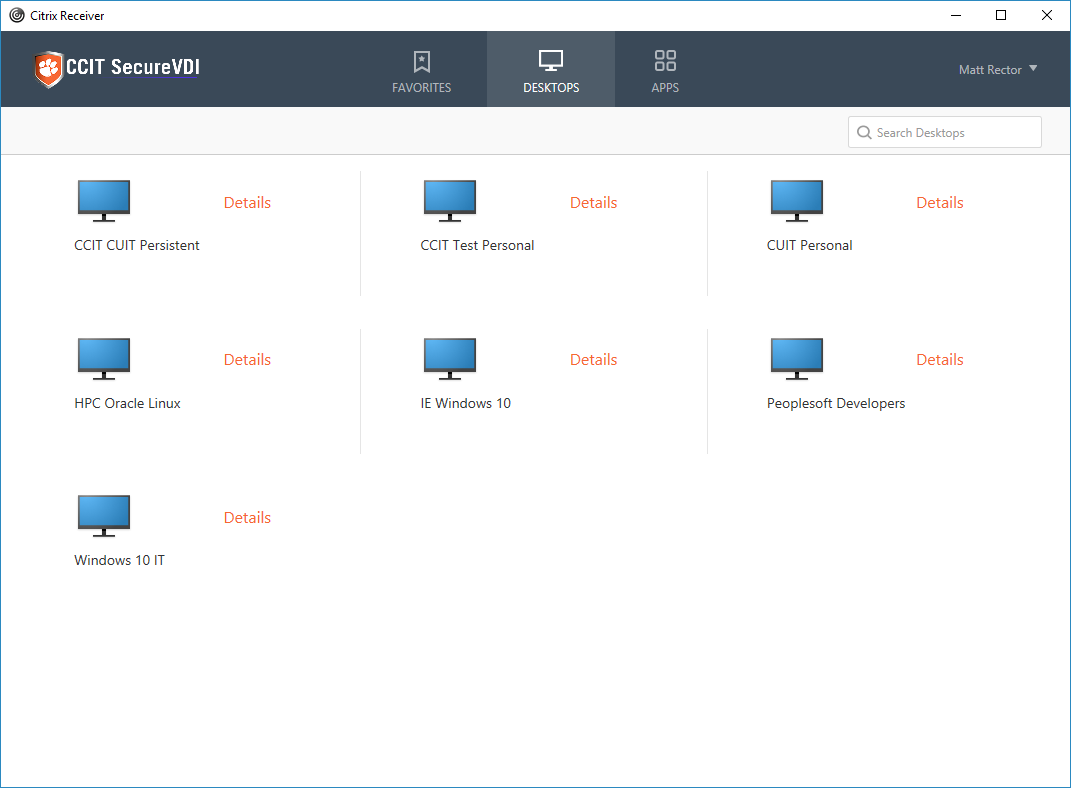Click the CUIT Personal label
The width and height of the screenshot is (1071, 788).
[809, 245]
